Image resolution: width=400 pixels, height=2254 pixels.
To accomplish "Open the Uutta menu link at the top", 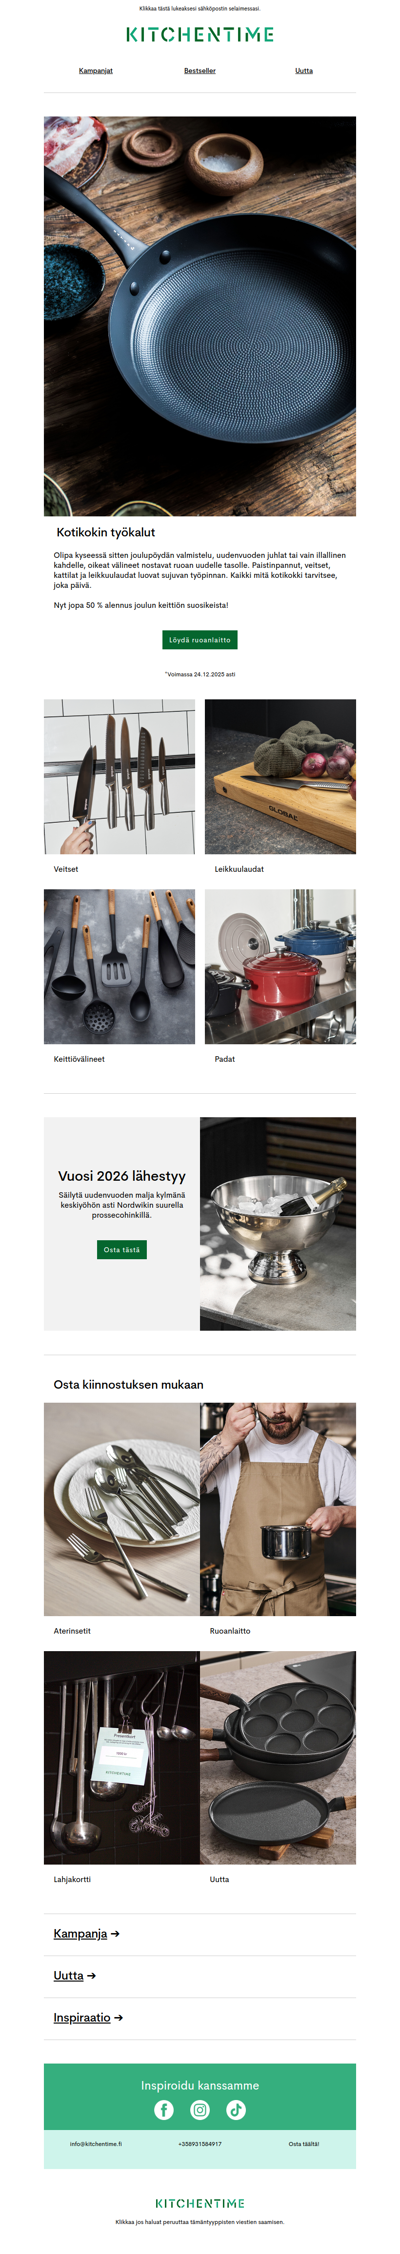I will pyautogui.click(x=304, y=71).
